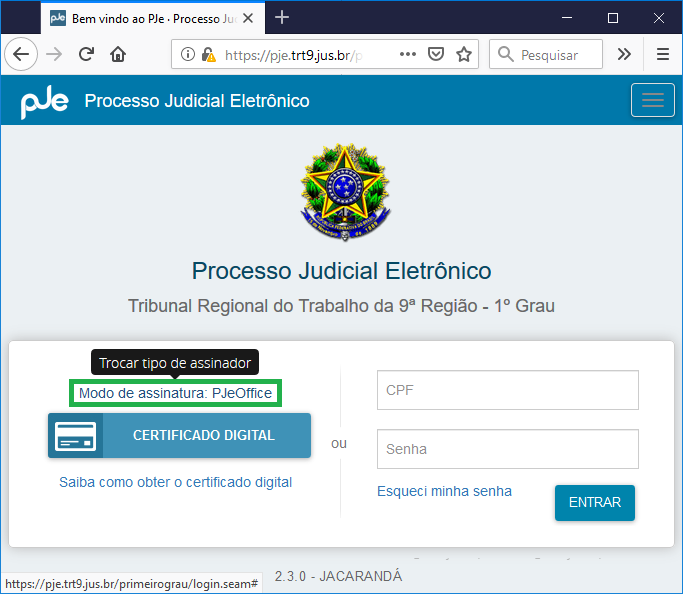Open a new browser tab
The height and width of the screenshot is (594, 683).
(x=282, y=18)
